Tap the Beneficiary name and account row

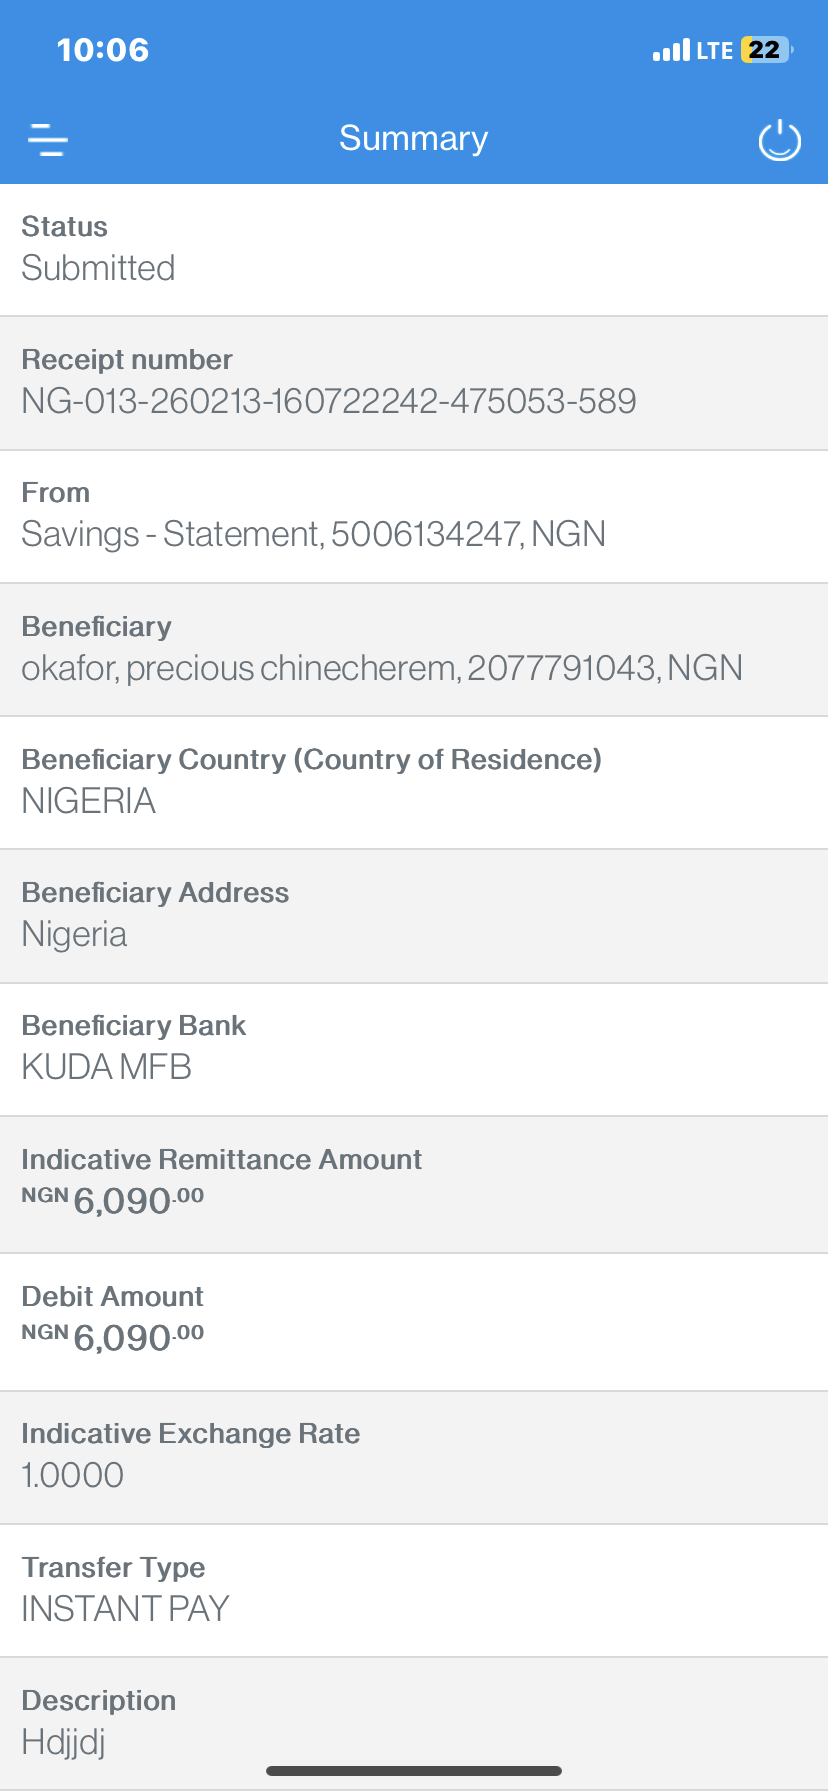click(414, 649)
